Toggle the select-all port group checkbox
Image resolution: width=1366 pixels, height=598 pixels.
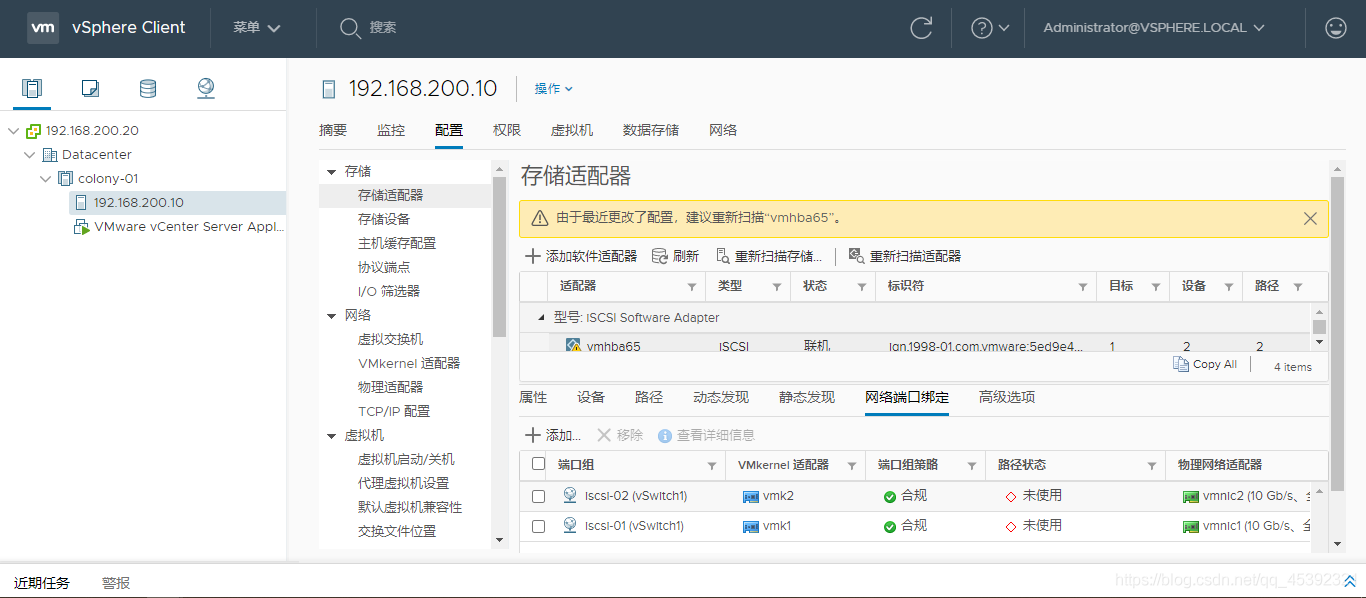click(539, 464)
